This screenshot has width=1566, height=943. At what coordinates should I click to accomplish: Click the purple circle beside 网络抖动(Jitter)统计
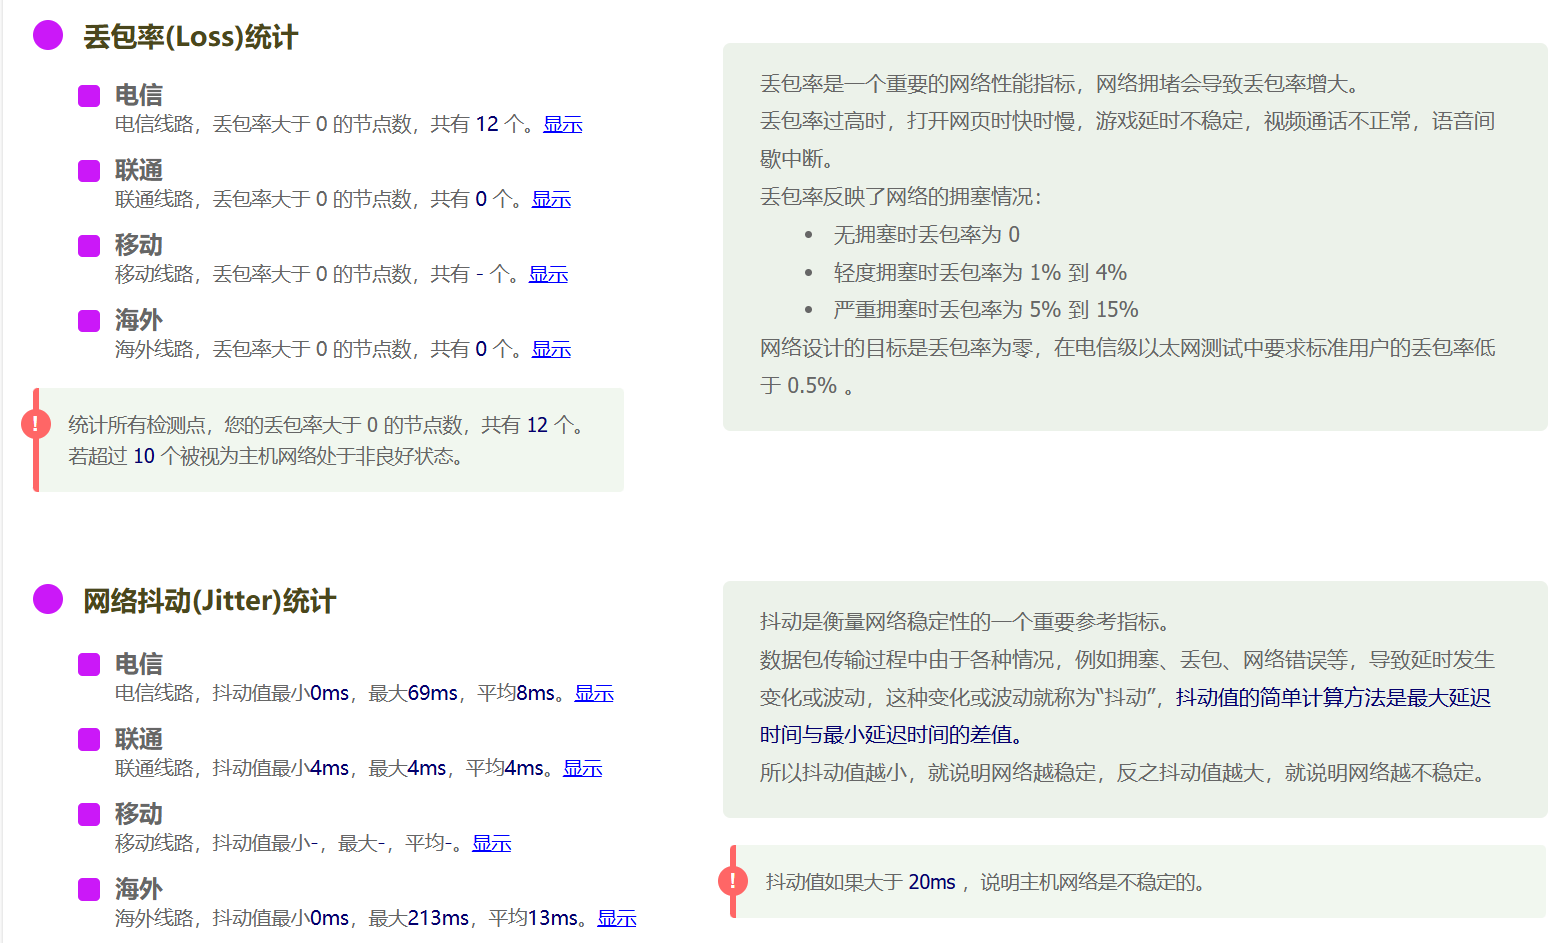[48, 600]
